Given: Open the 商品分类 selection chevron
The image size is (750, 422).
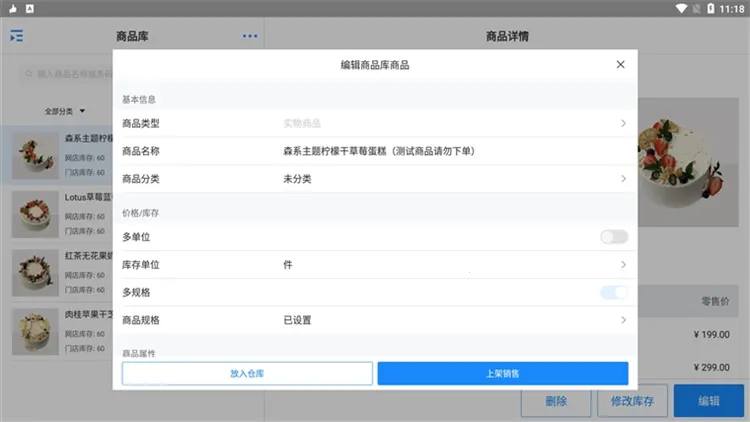Looking at the screenshot, I should point(623,179).
